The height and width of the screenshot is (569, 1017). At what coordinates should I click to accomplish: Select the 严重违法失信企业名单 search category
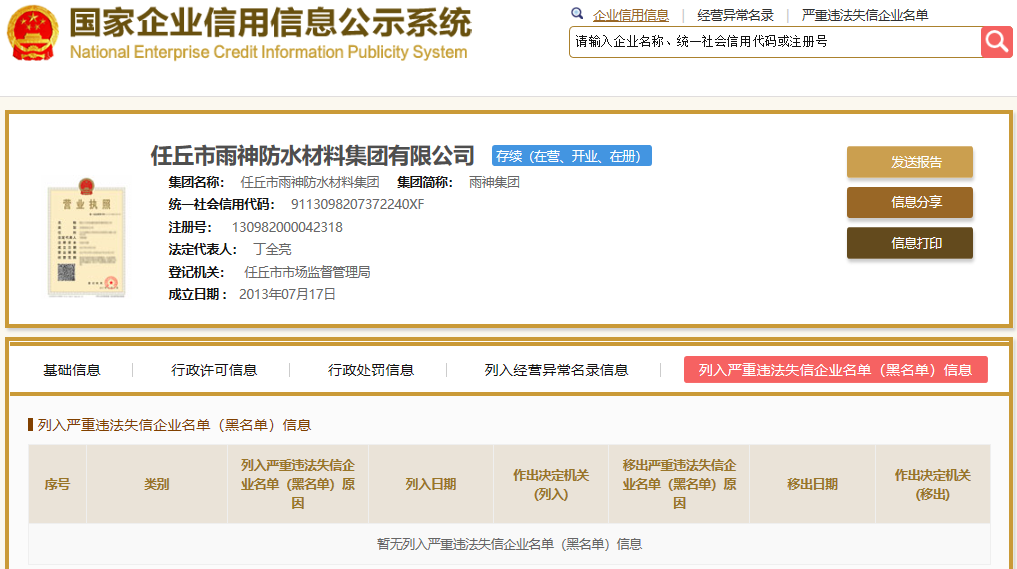[865, 15]
